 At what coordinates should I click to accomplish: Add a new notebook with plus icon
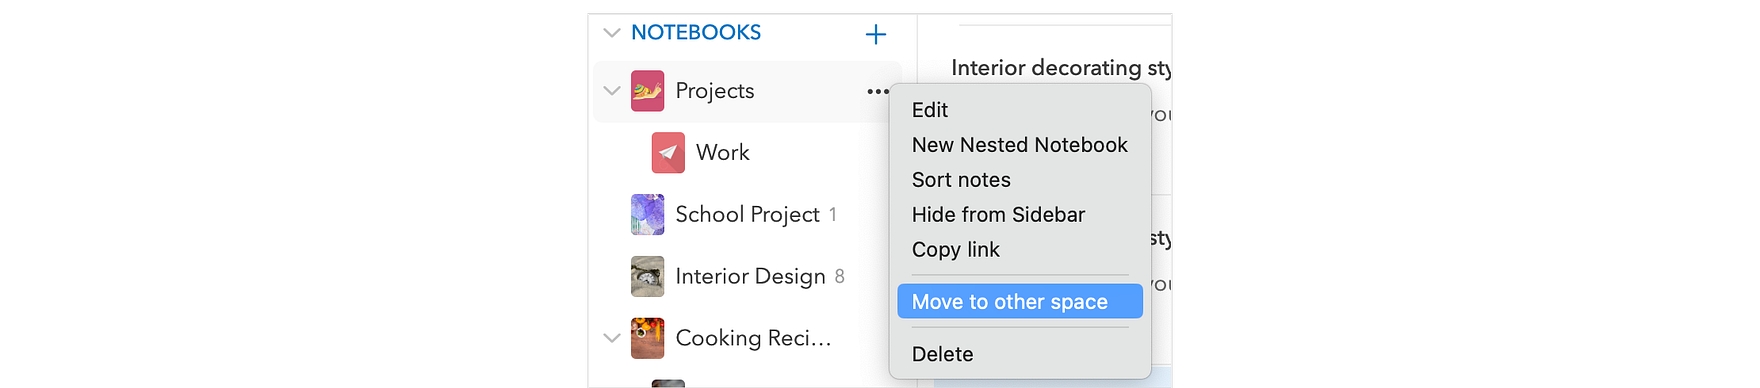pos(876,34)
